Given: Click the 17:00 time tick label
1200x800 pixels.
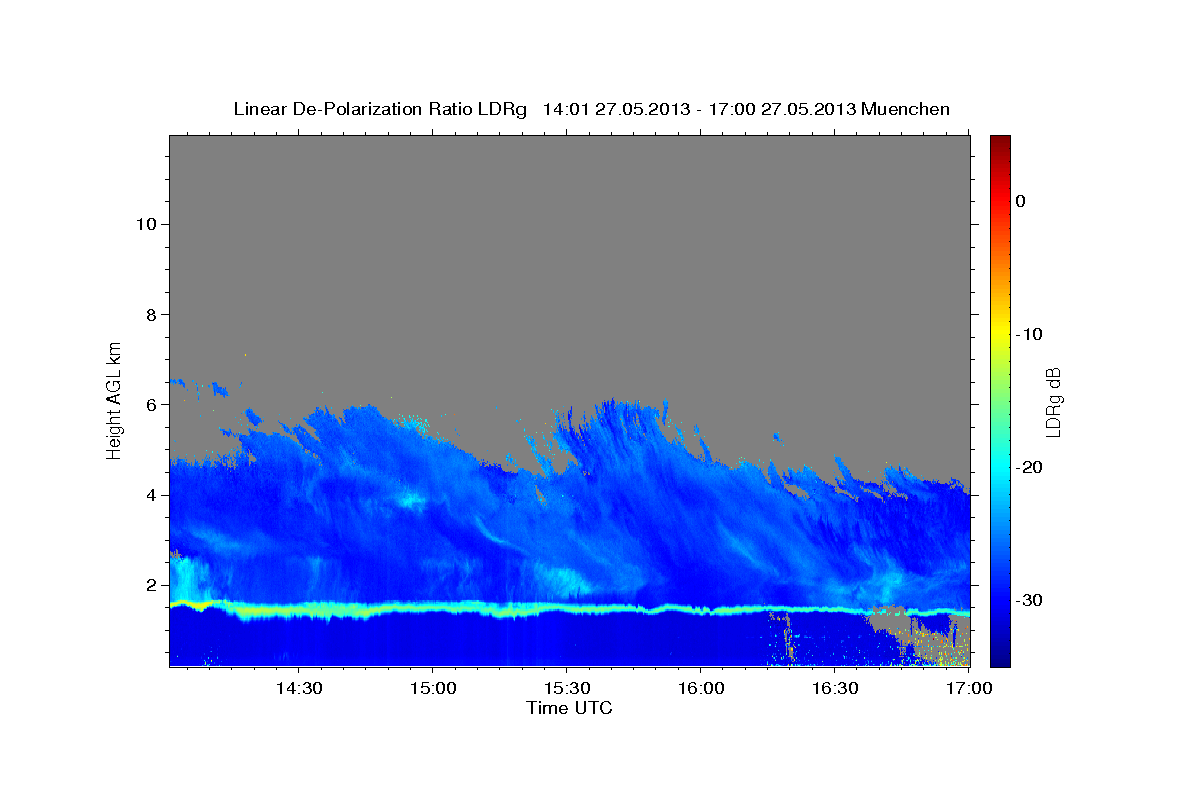Looking at the screenshot, I should coord(968,689).
